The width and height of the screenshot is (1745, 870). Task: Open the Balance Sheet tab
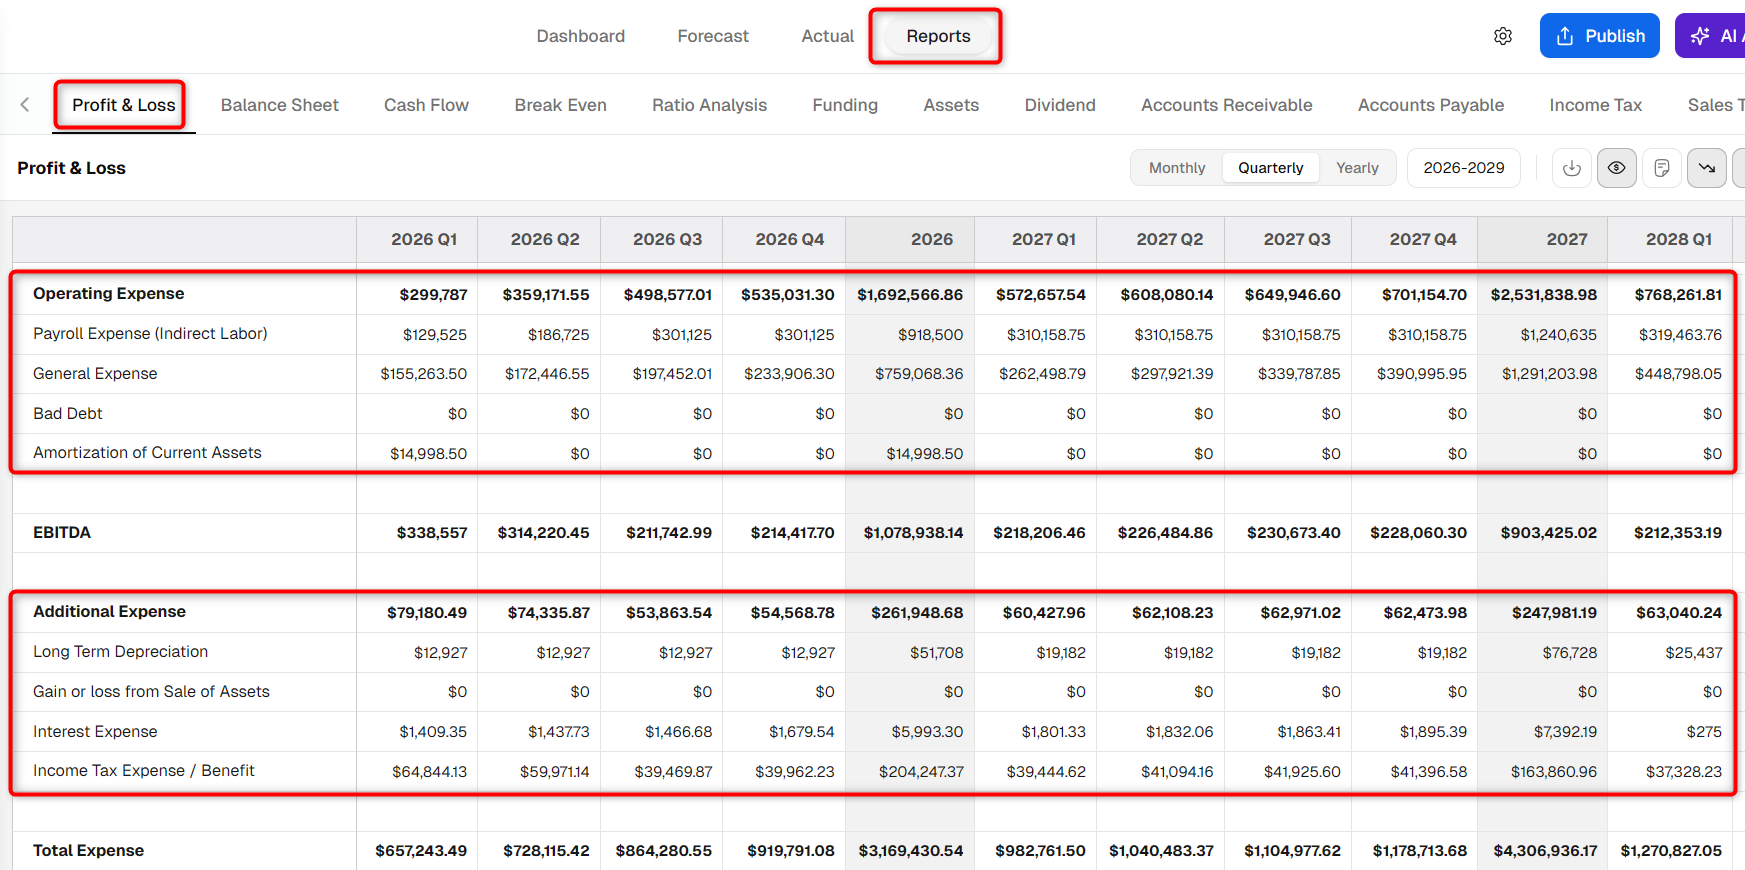coord(279,105)
